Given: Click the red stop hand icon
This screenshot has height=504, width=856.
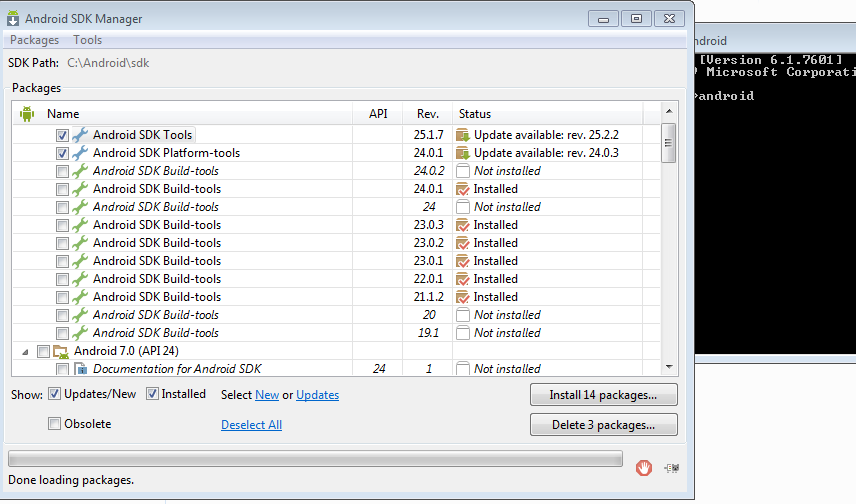Looking at the screenshot, I should coord(644,468).
